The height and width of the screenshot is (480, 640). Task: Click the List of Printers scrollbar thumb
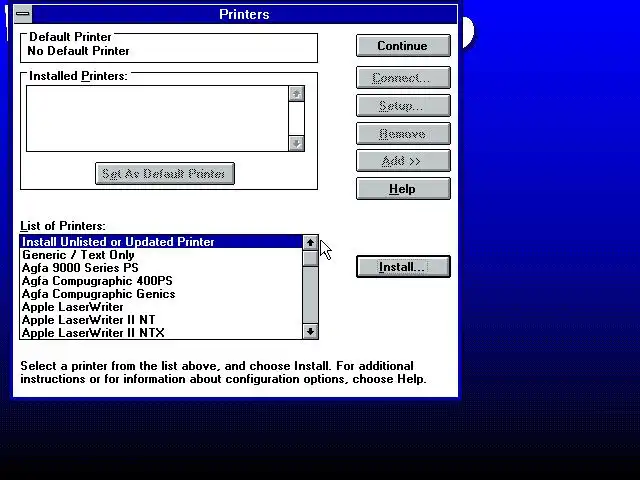tap(310, 258)
